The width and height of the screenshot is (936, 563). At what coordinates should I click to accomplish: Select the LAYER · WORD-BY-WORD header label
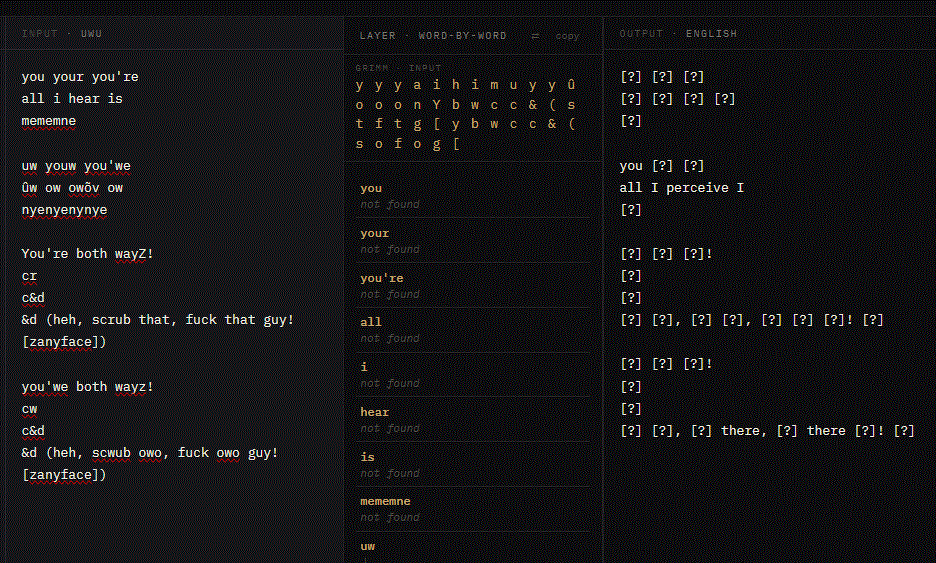point(433,36)
